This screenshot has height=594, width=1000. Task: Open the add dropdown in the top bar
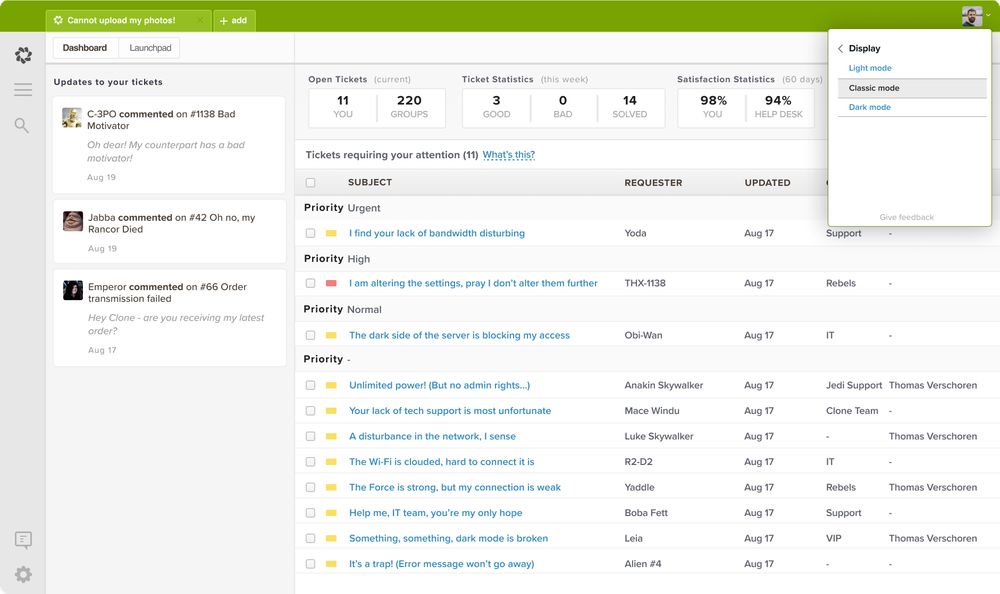click(234, 19)
